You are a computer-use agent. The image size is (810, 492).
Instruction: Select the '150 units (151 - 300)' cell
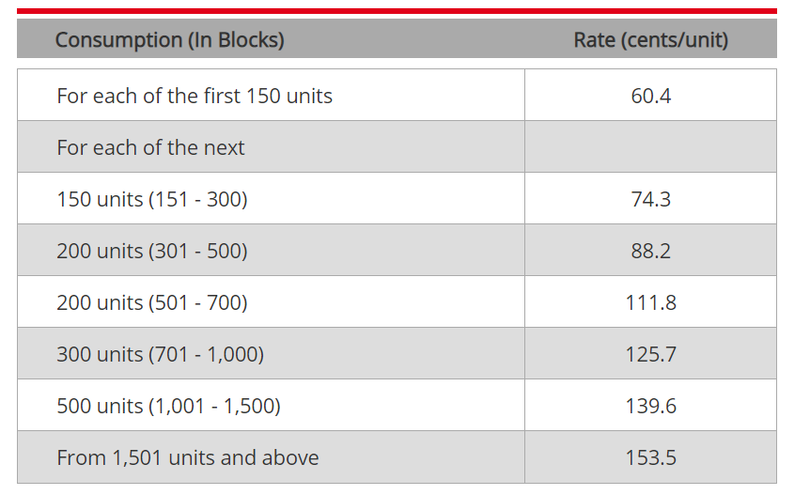[152, 199]
